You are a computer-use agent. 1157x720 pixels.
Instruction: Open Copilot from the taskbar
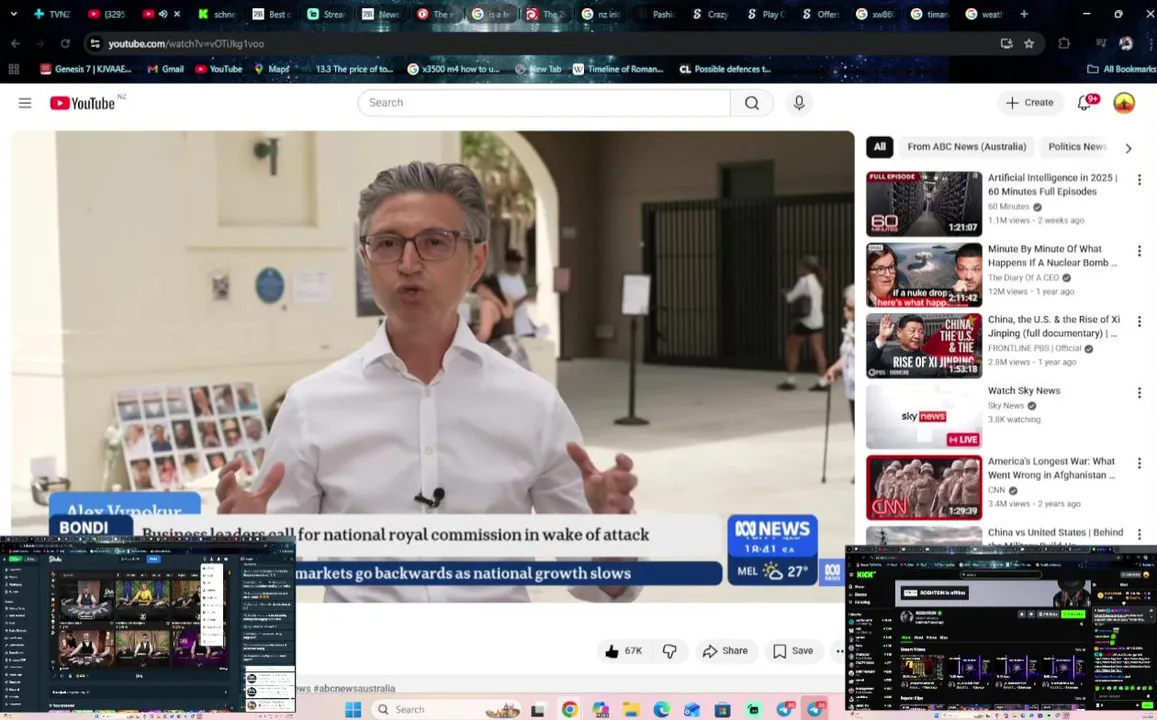pos(600,710)
